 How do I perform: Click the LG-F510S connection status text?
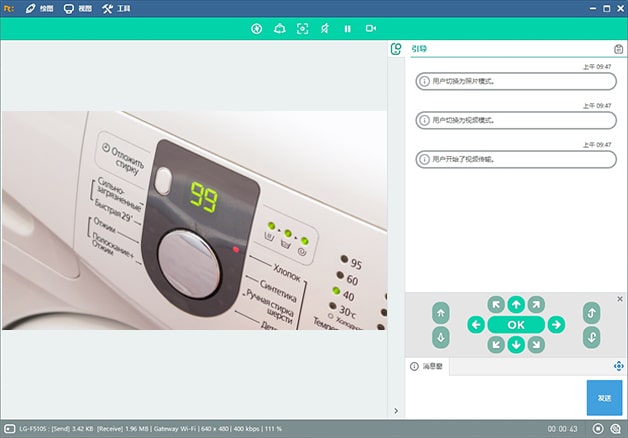150,429
